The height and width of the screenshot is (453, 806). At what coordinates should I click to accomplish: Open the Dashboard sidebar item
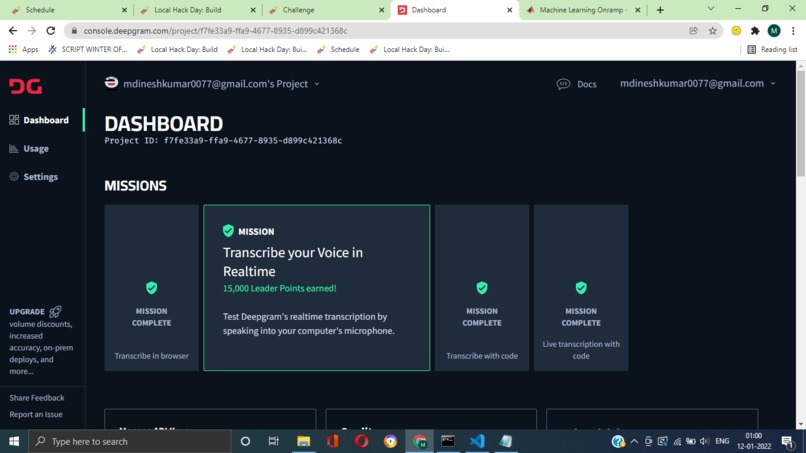click(39, 120)
